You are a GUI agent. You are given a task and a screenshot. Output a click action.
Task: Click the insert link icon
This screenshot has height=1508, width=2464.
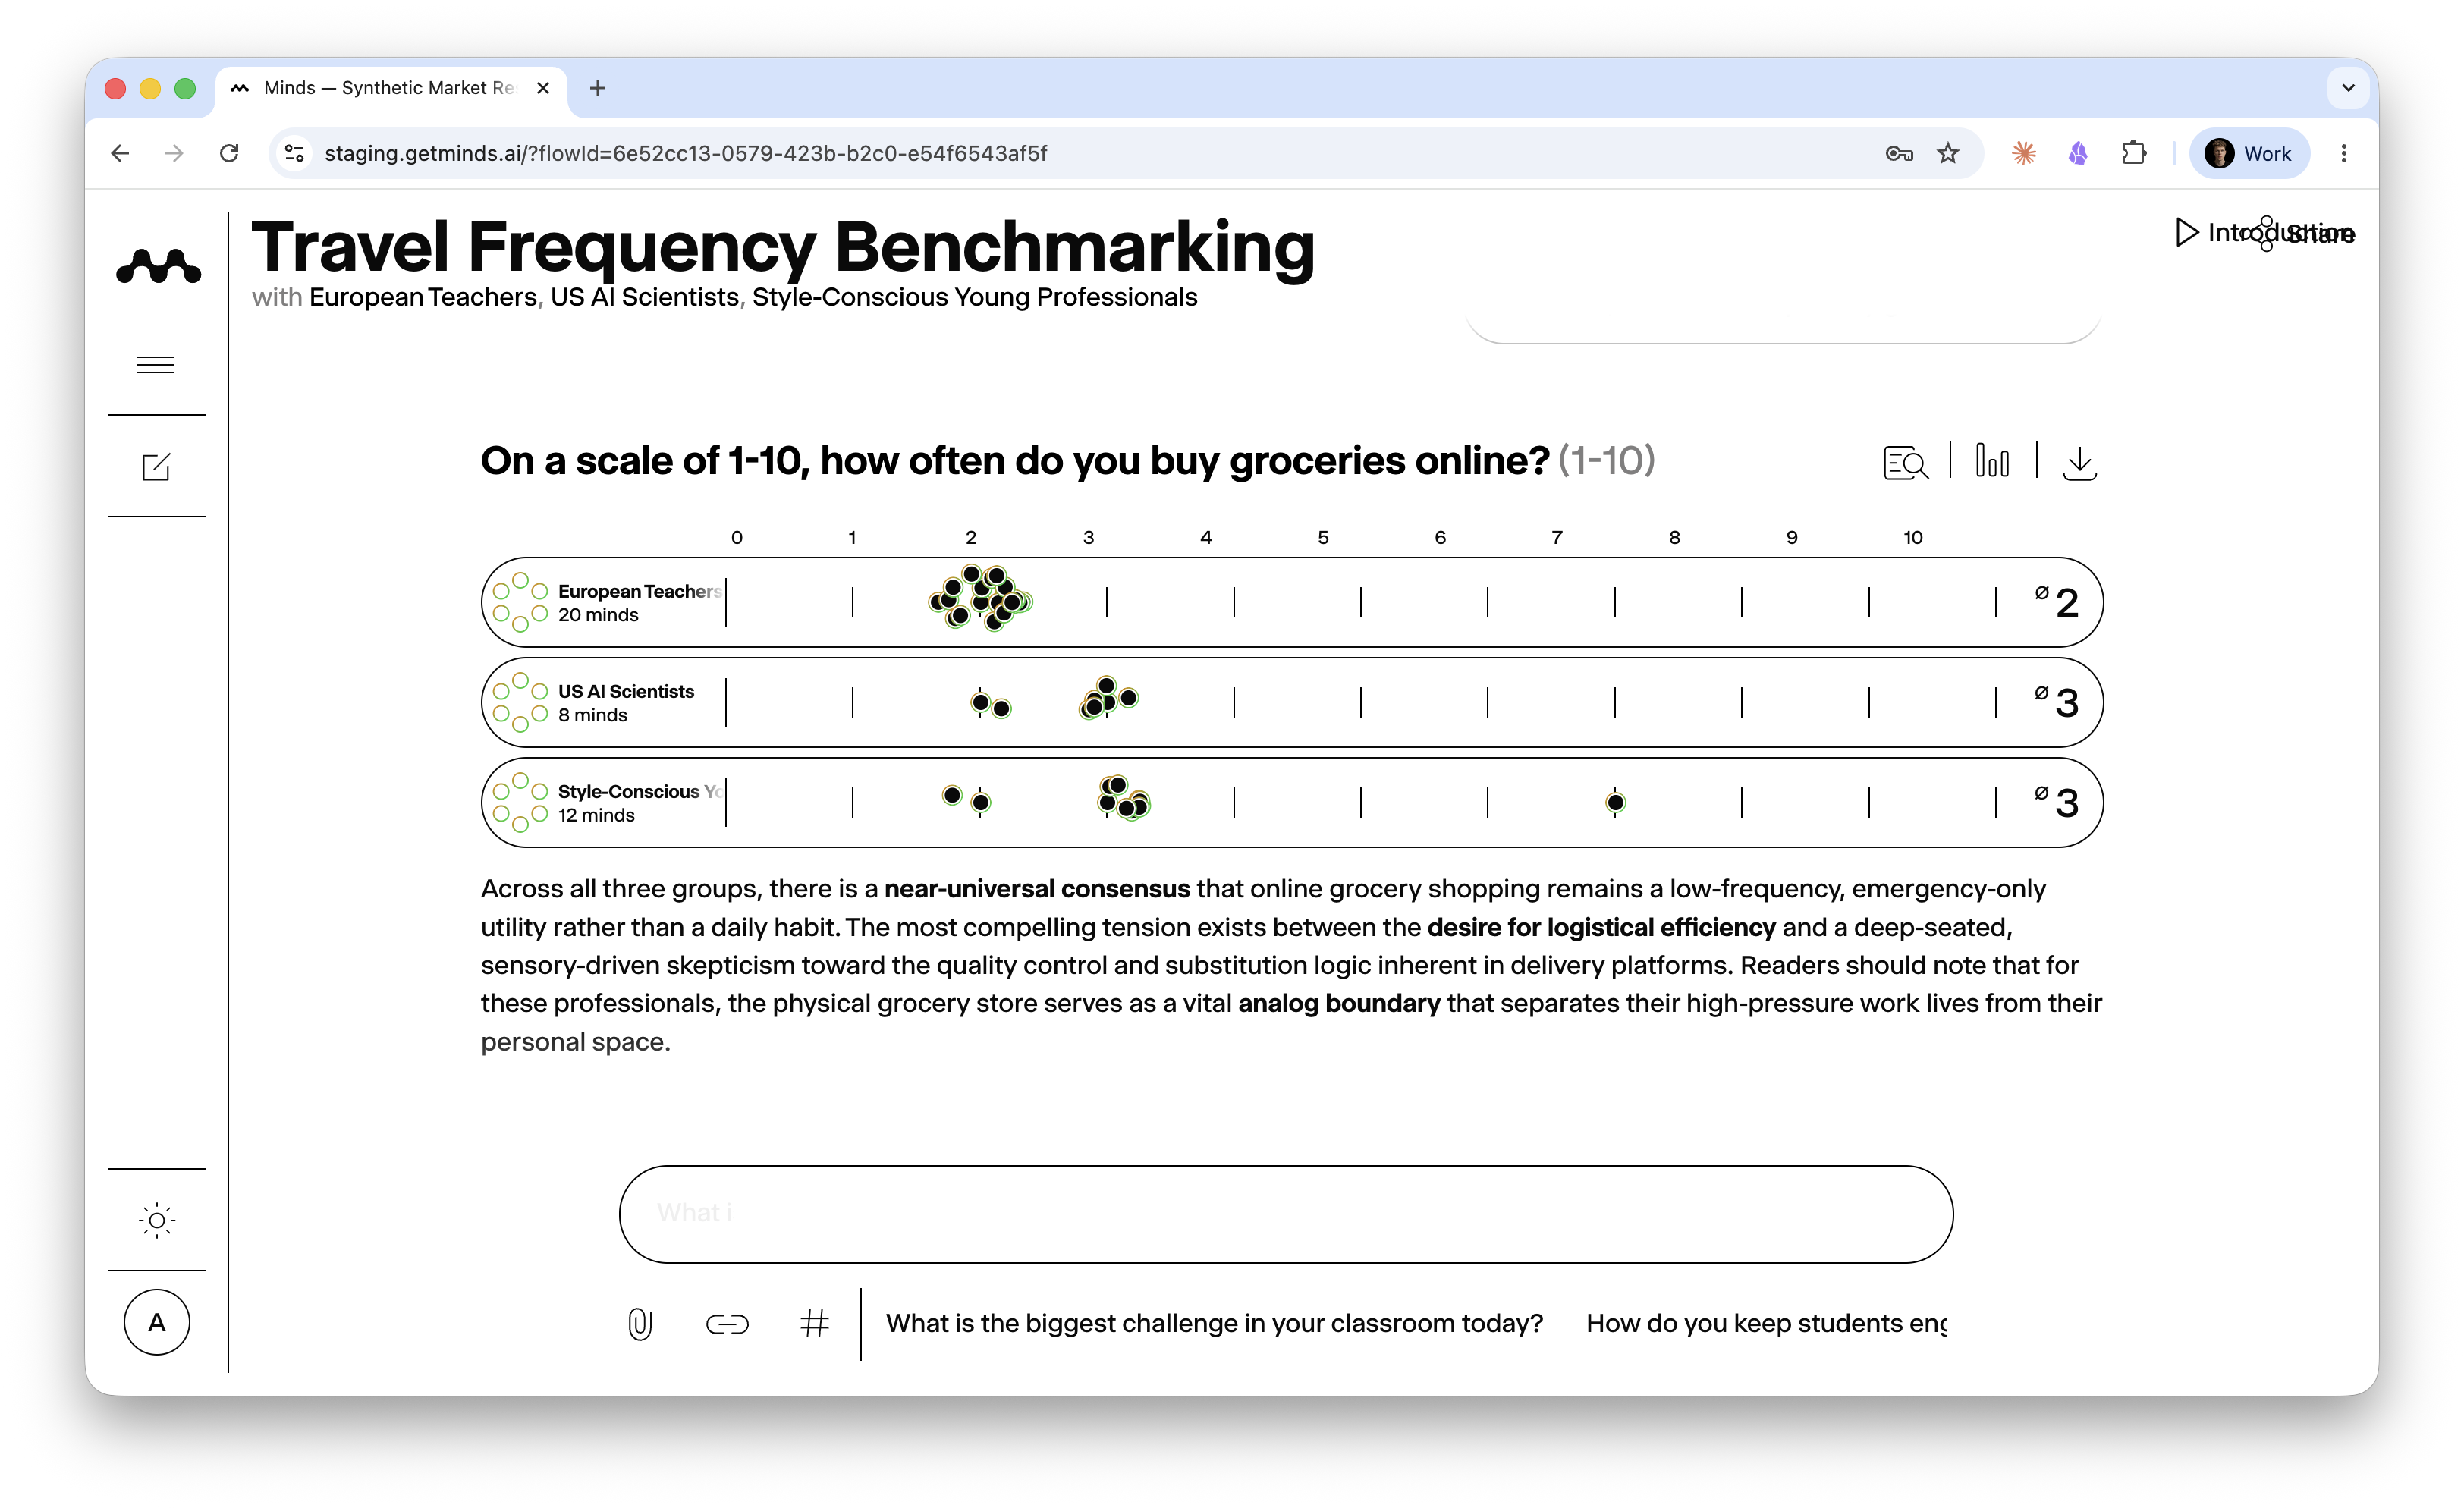point(727,1324)
